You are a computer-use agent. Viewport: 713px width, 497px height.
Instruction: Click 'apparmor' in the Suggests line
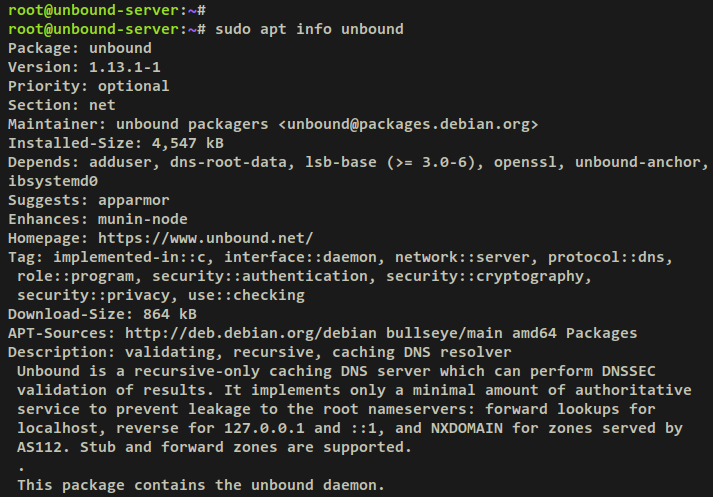[134, 201]
